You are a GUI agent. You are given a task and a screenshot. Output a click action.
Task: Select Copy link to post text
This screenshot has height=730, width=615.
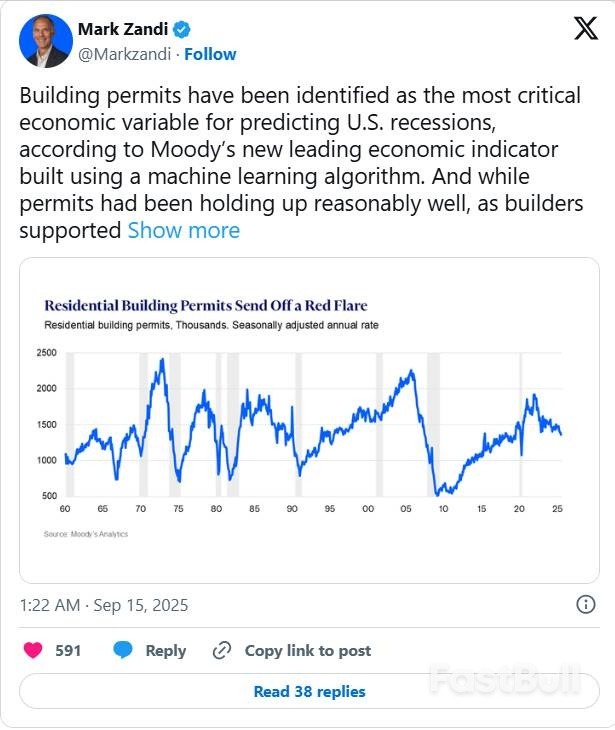click(308, 650)
